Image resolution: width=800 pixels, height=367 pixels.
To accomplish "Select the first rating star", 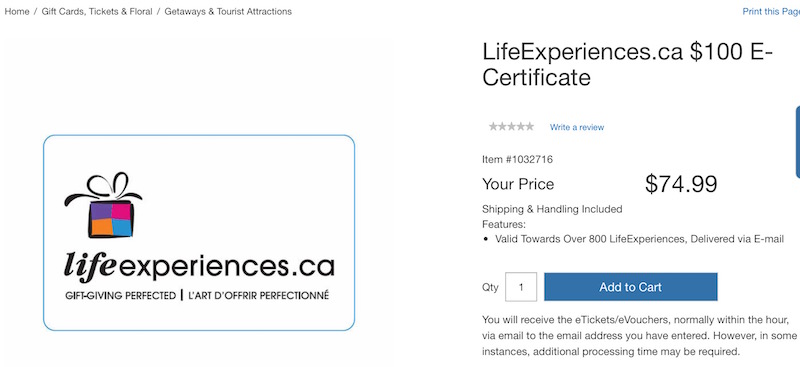I will (x=493, y=126).
